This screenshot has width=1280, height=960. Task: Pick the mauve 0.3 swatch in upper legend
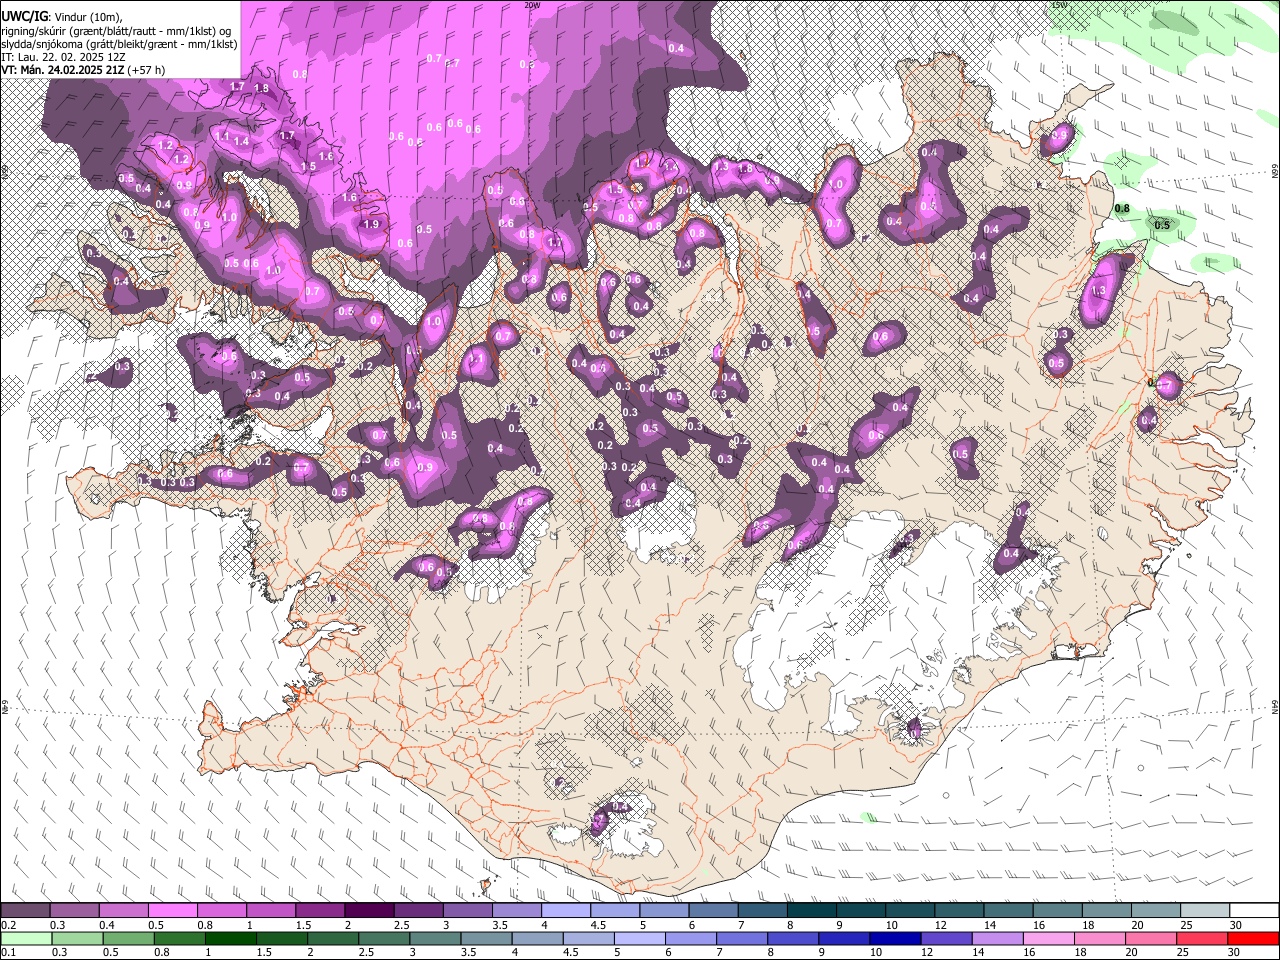74,911
